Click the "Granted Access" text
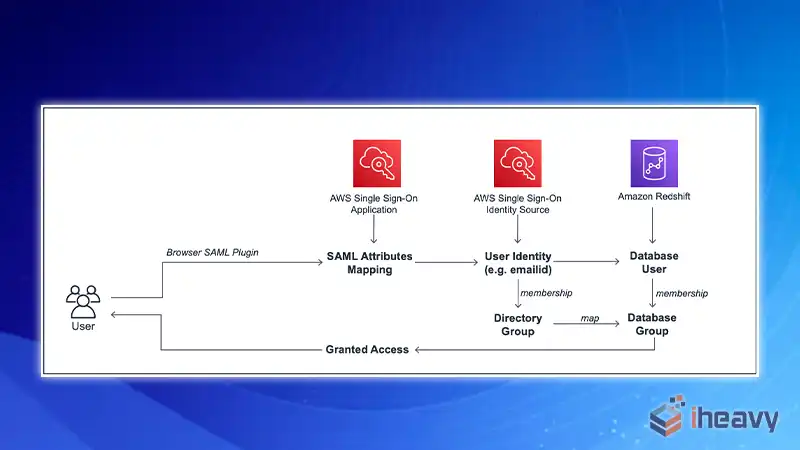 367,349
